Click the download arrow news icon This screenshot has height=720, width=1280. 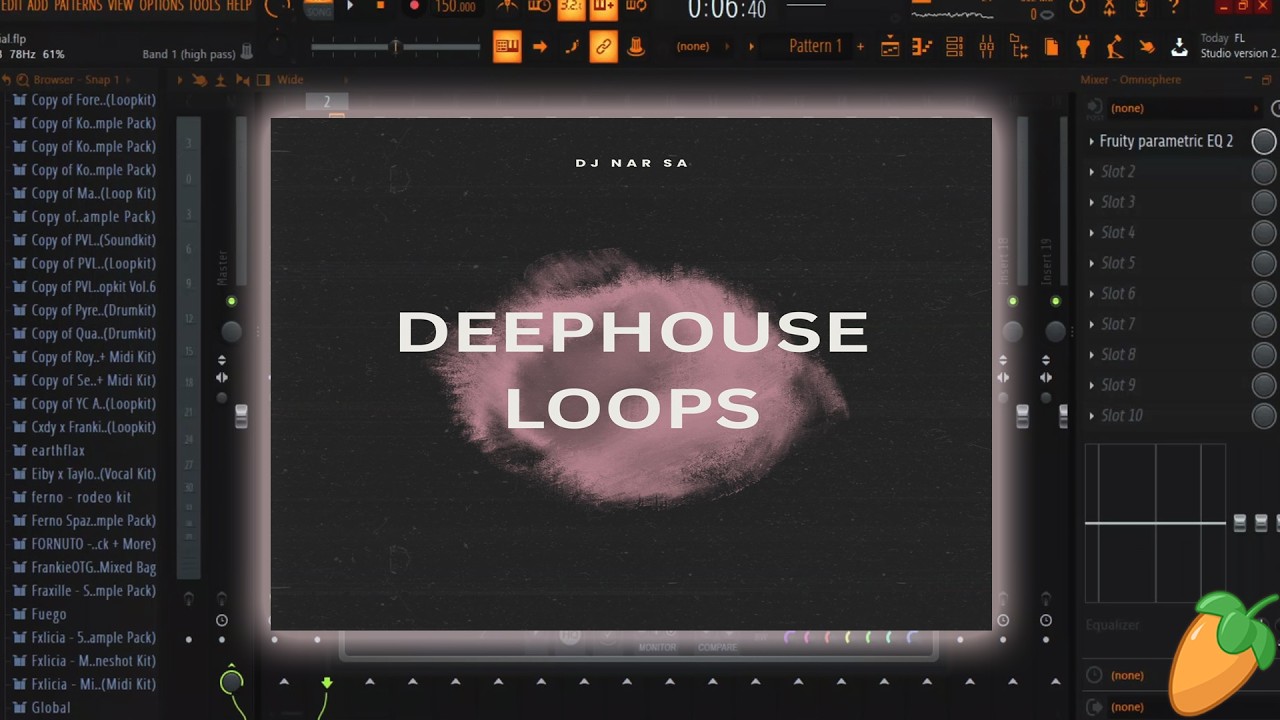pos(1179,46)
